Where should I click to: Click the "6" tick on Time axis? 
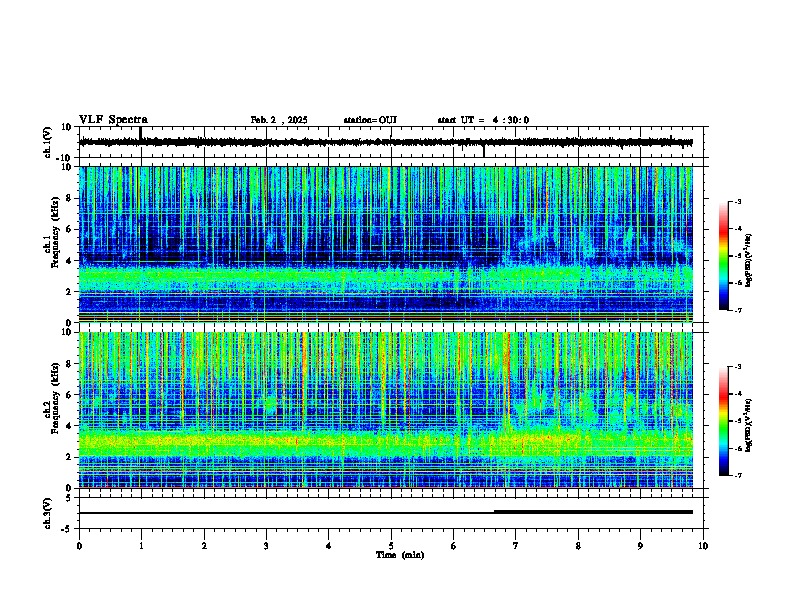coord(454,546)
